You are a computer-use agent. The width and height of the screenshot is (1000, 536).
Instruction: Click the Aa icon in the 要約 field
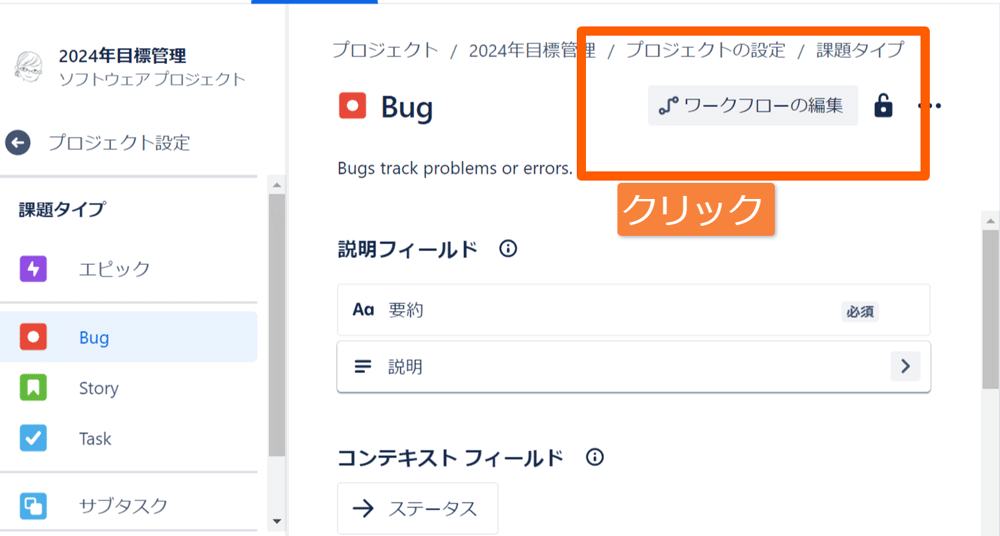pyautogui.click(x=363, y=310)
